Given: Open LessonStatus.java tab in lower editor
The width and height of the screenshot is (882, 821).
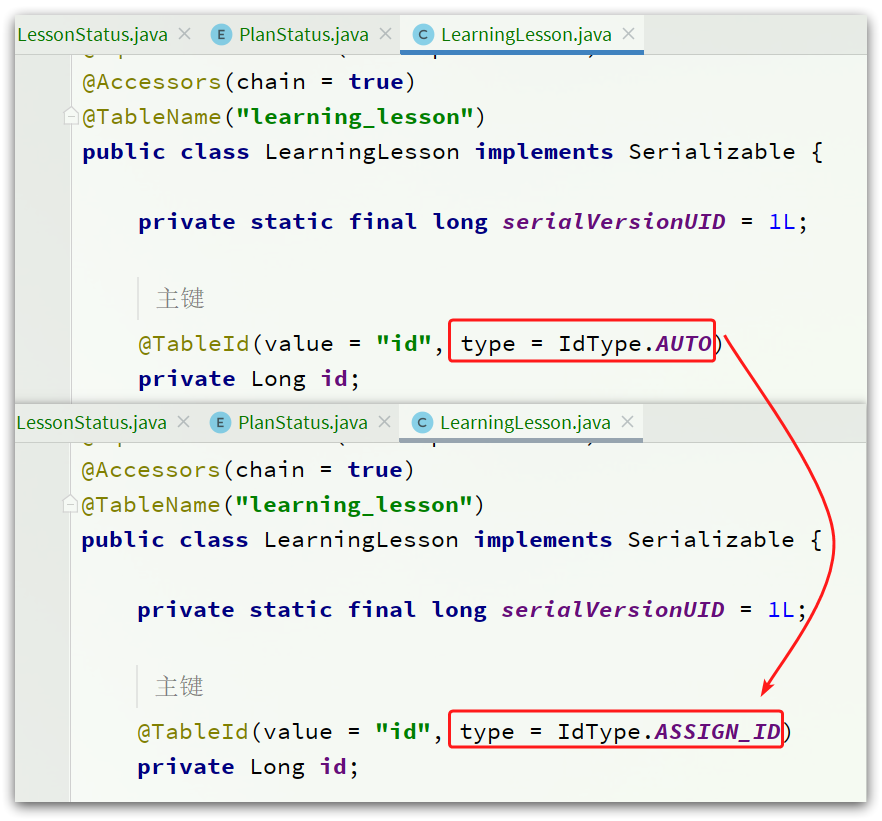Looking at the screenshot, I should (x=92, y=423).
